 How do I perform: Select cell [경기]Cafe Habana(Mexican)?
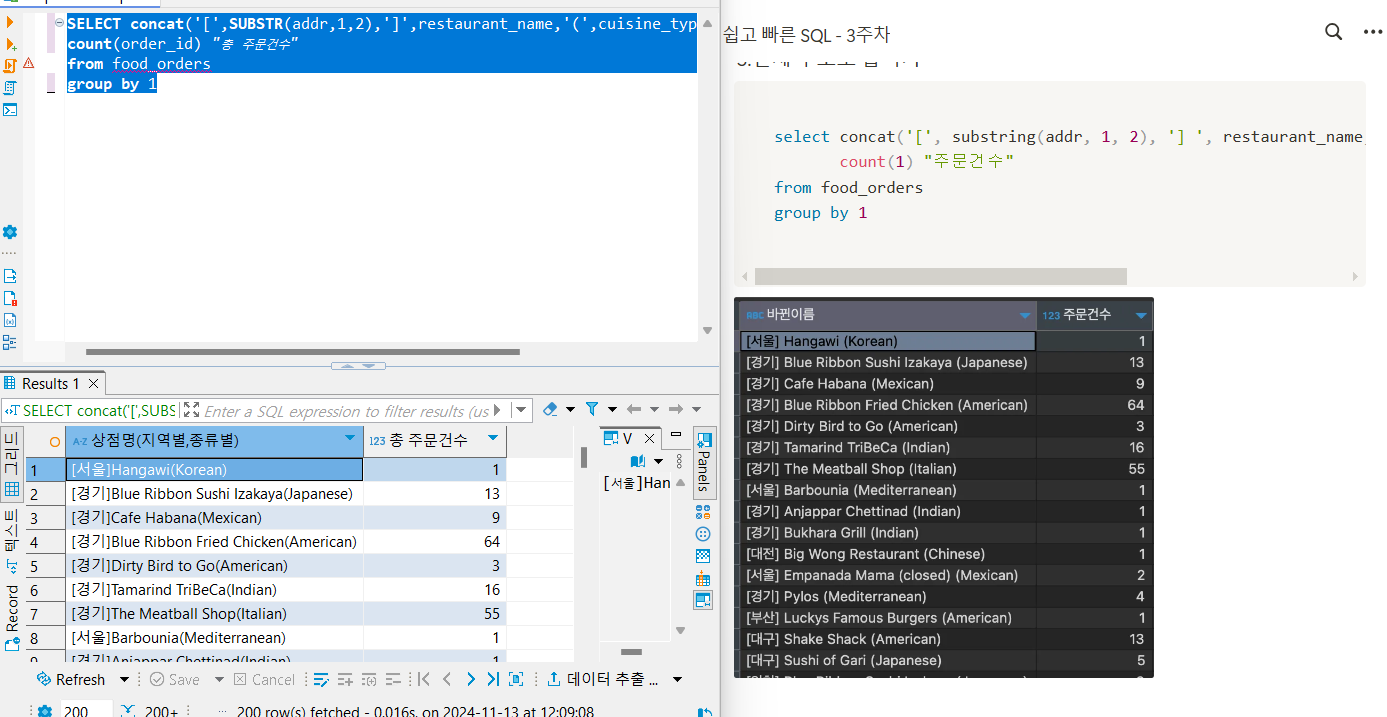pyautogui.click(x=215, y=518)
